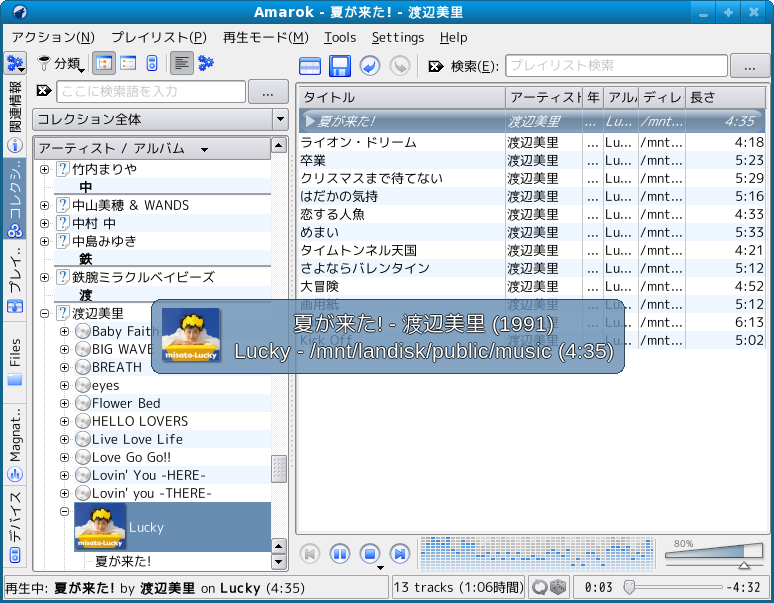Open the Help menu

(x=453, y=38)
